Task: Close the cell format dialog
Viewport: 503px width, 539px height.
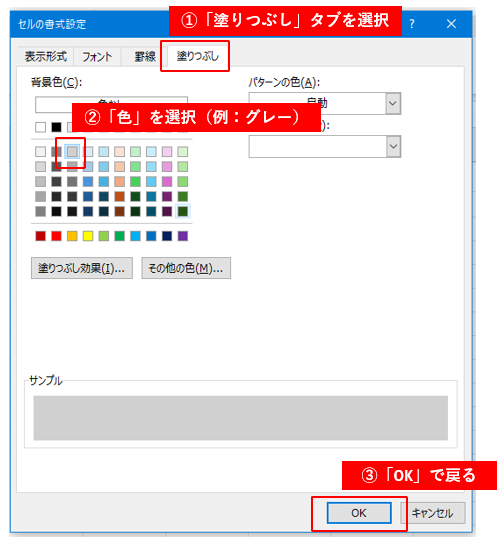Action: pos(451,24)
